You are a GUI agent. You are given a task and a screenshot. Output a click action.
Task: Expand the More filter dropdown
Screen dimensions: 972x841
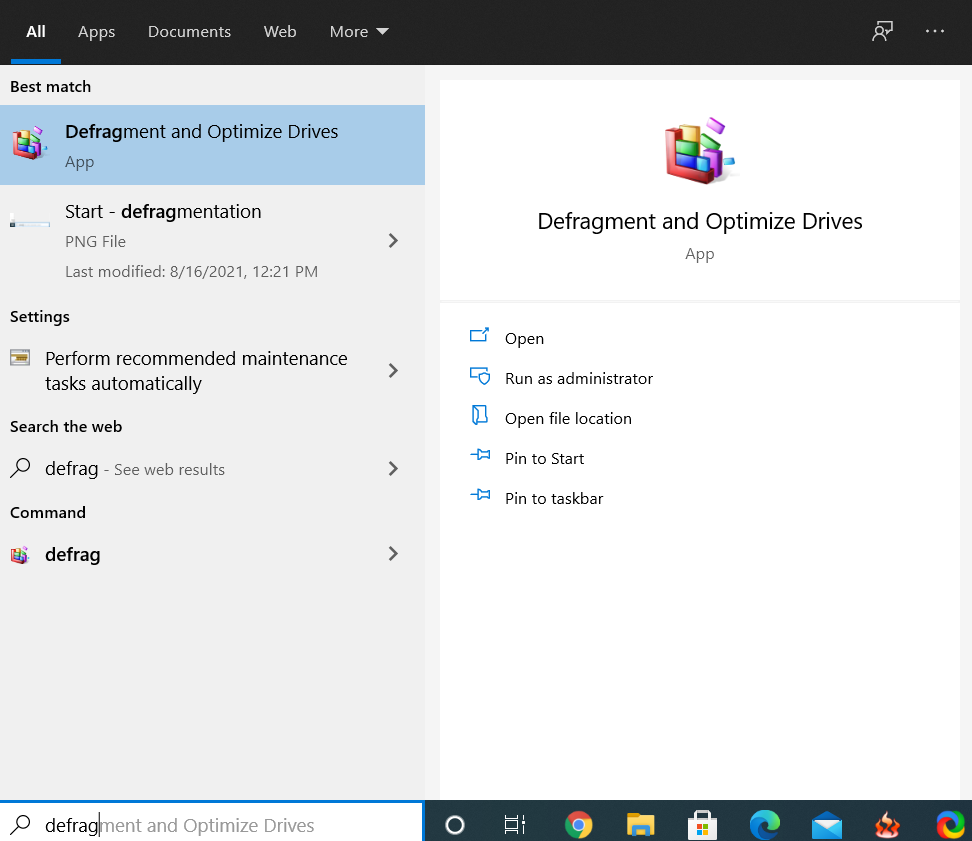point(359,32)
